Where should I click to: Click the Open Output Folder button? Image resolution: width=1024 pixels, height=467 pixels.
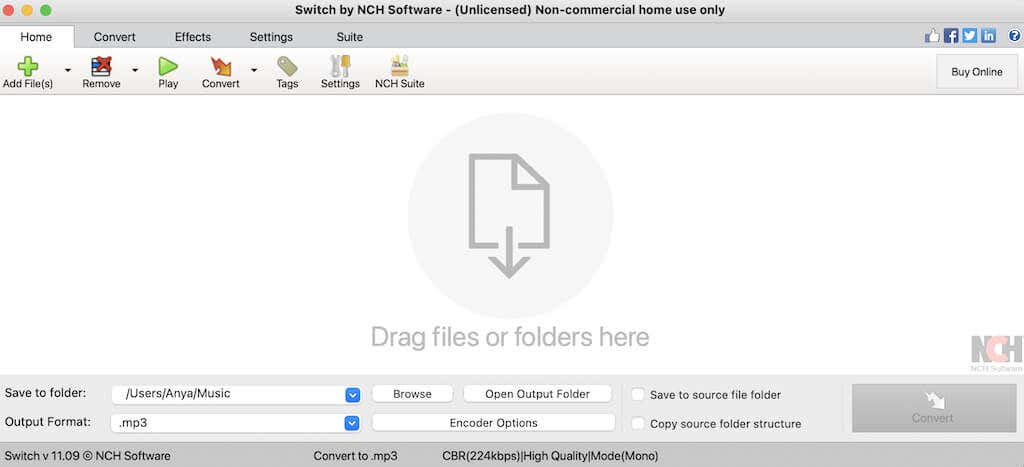[x=537, y=394]
